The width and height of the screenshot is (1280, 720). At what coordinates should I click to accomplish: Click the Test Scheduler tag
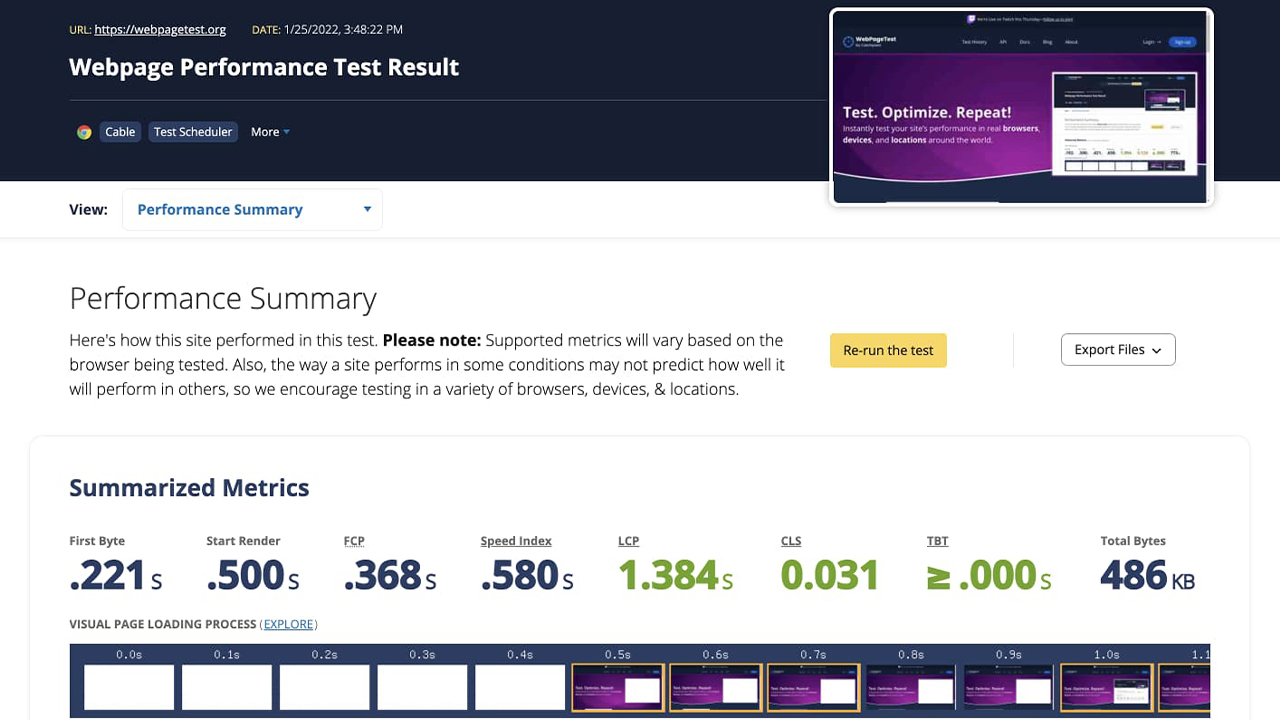[x=193, y=132]
